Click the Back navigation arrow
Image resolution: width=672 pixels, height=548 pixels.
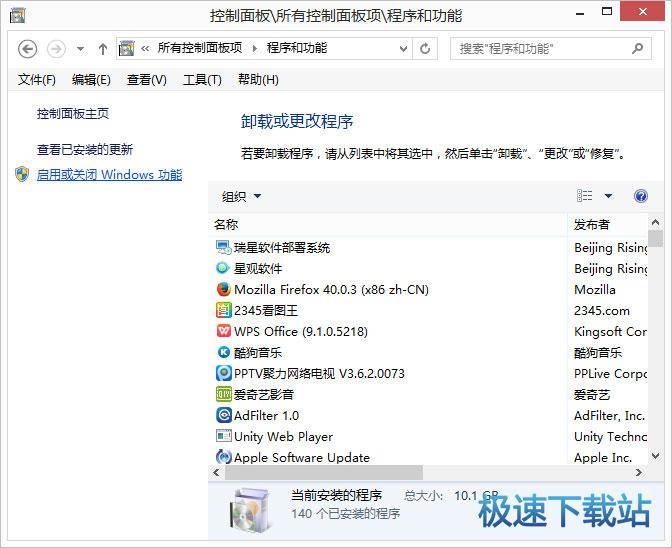(27, 49)
